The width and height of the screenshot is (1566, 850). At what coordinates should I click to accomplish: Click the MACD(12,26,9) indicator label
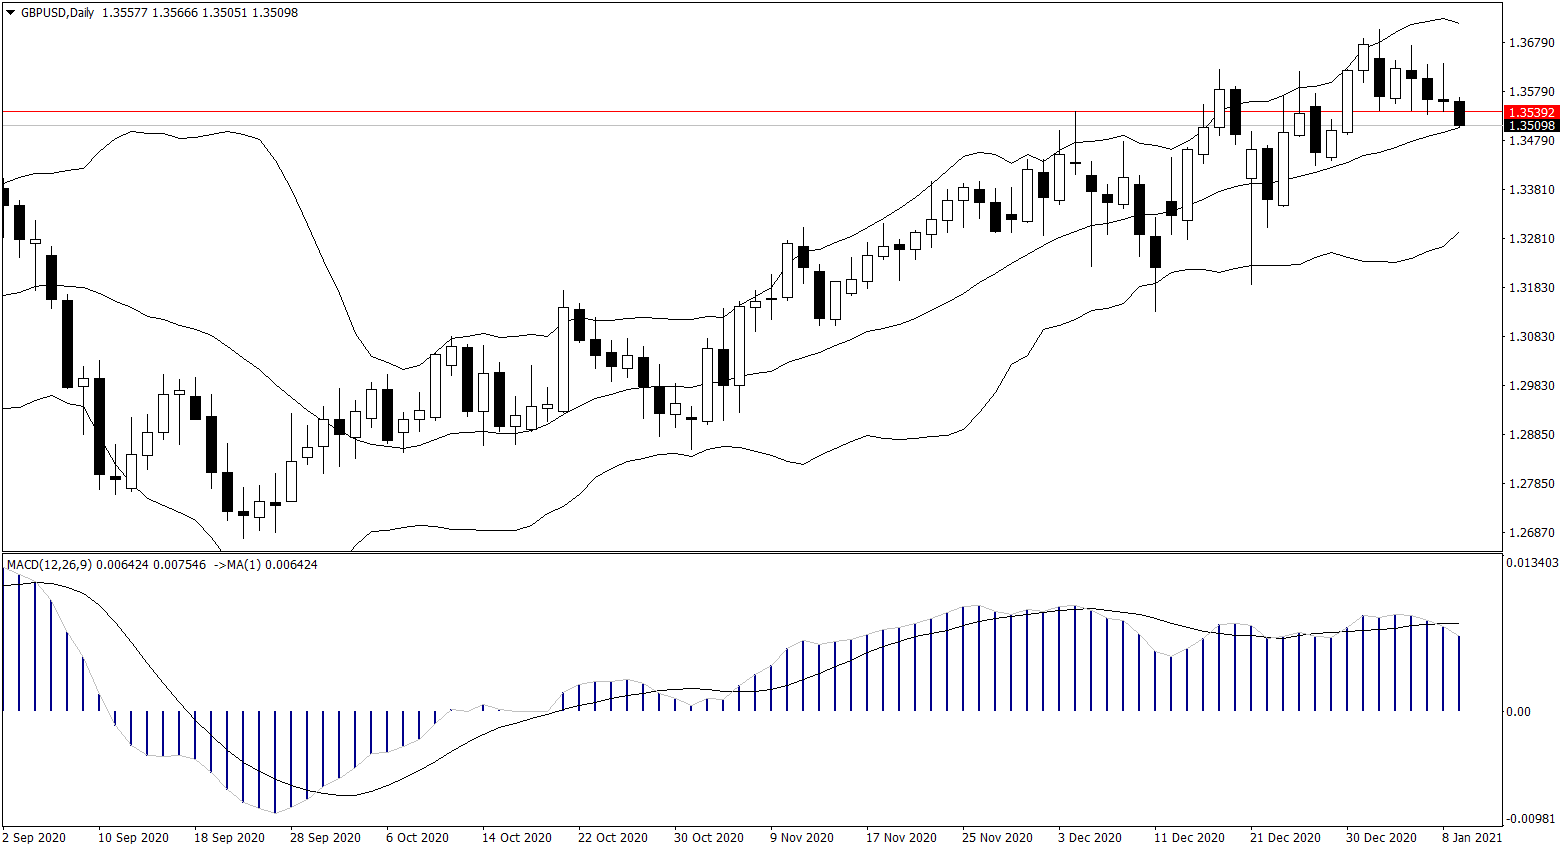[49, 565]
